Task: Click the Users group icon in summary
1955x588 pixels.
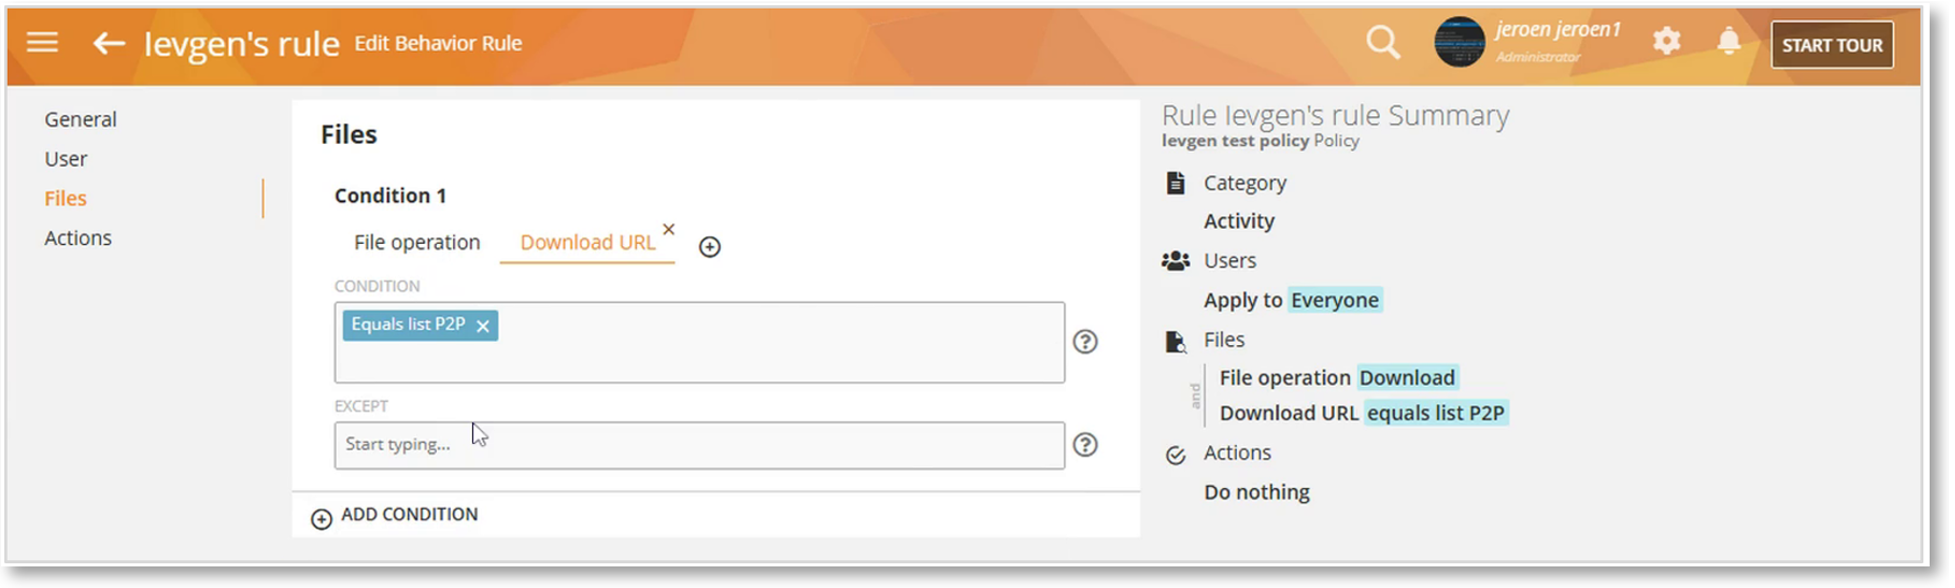Action: coord(1176,261)
